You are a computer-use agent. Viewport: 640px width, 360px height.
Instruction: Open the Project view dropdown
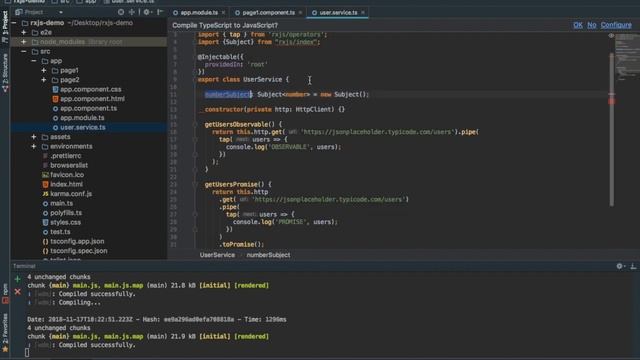tap(61, 12)
